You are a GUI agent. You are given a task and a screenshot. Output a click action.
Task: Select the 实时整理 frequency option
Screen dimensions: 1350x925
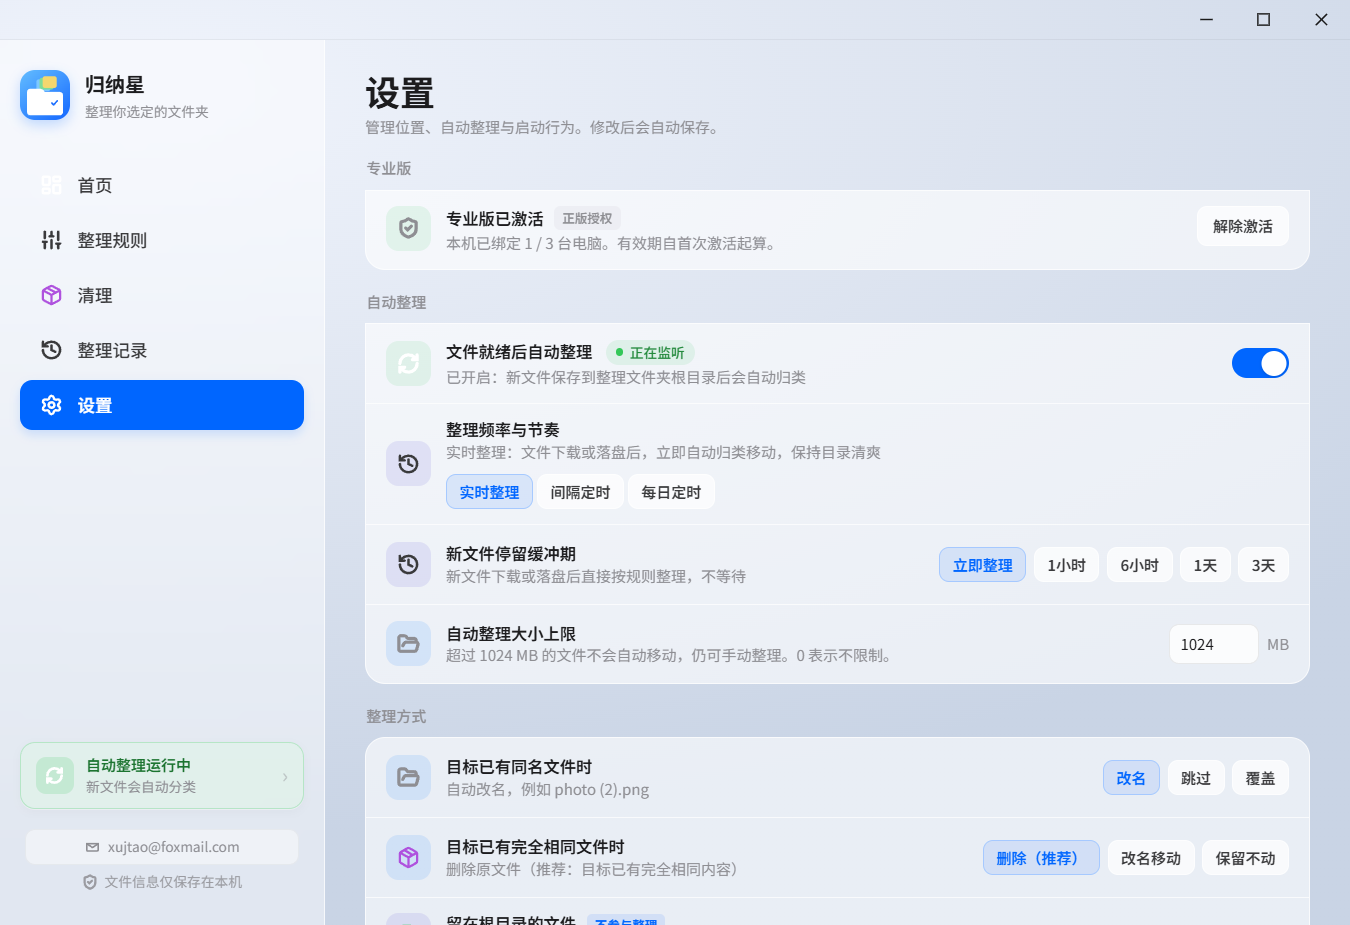coord(489,492)
